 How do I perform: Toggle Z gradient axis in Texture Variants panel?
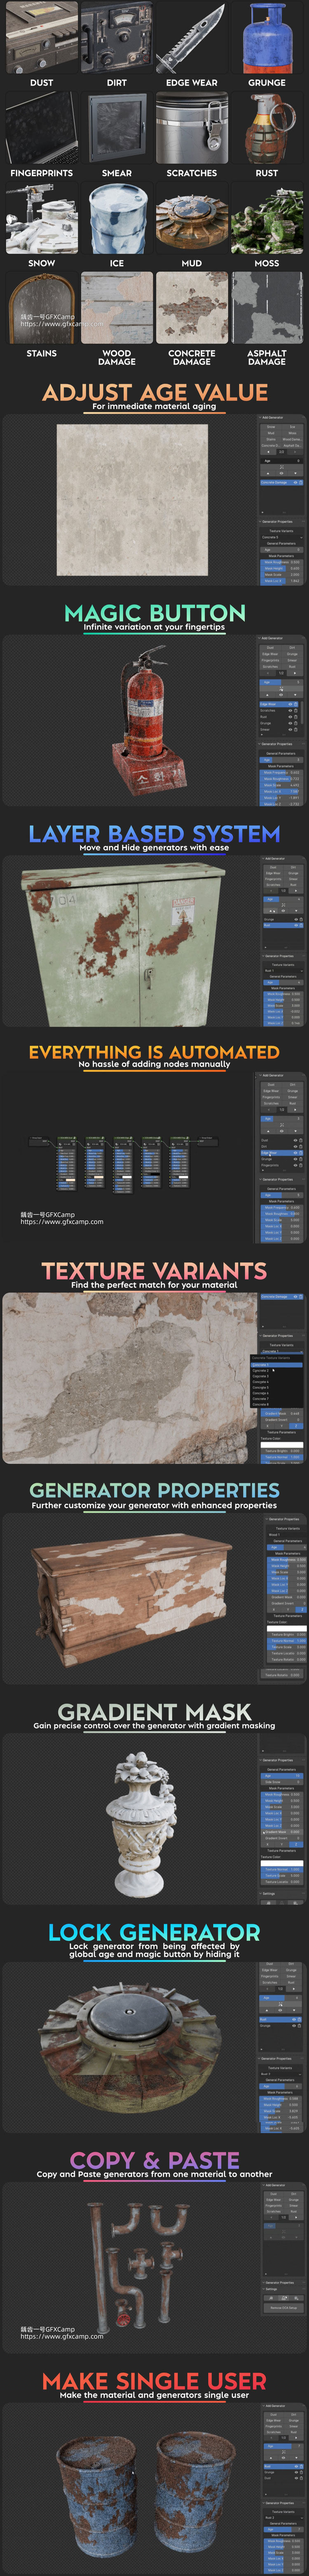coord(297,1426)
